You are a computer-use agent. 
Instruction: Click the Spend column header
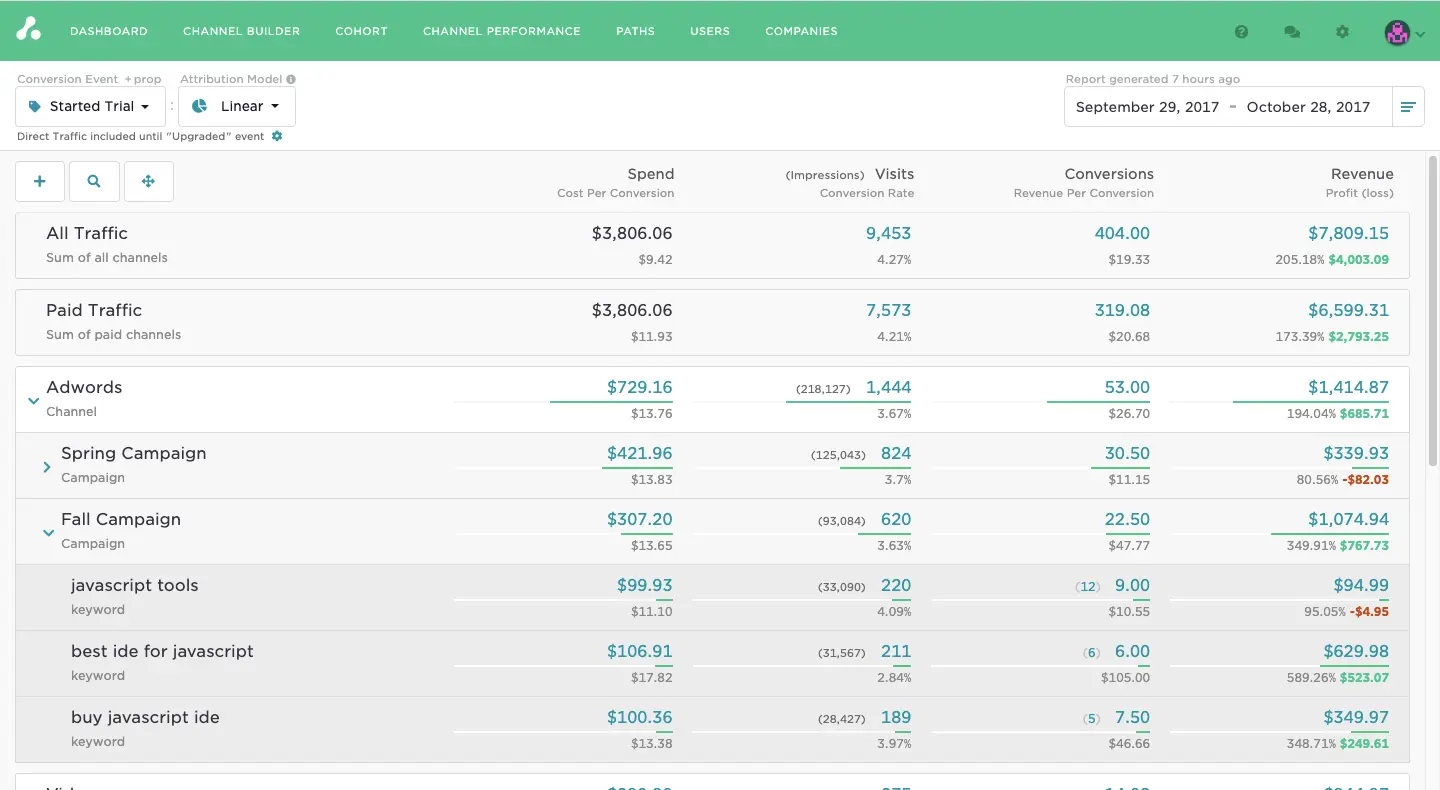click(651, 174)
